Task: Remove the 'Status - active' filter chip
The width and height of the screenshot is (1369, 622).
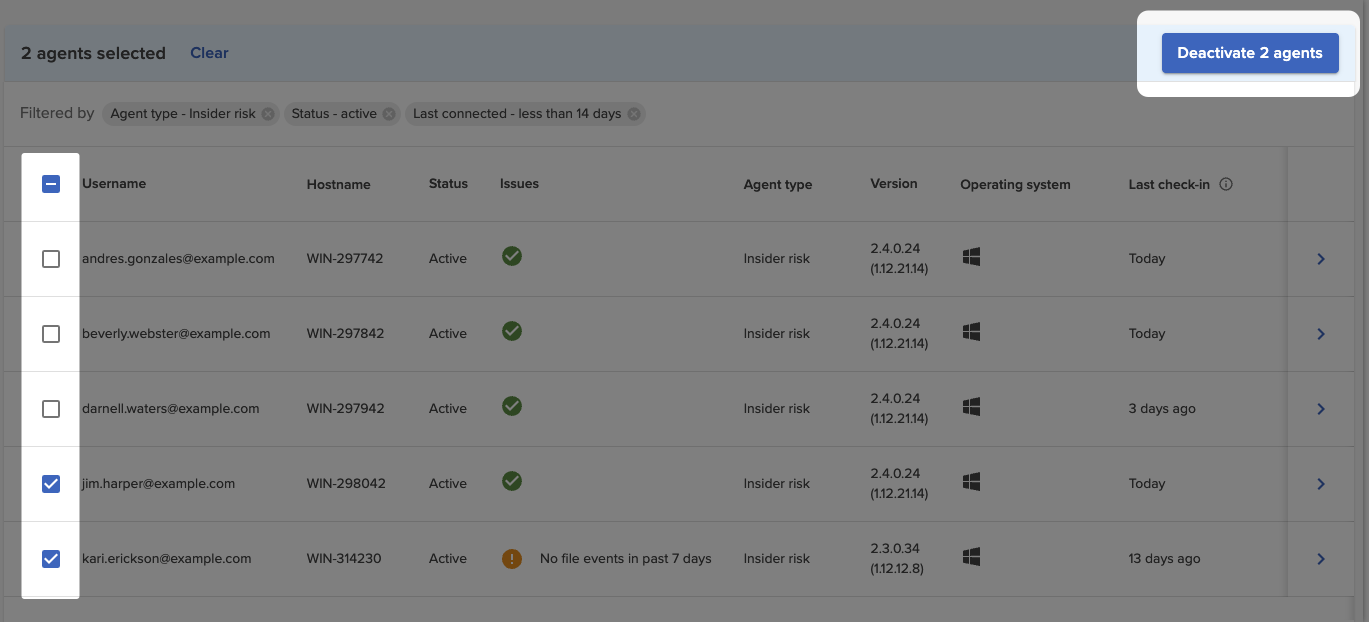Action: pyautogui.click(x=389, y=113)
